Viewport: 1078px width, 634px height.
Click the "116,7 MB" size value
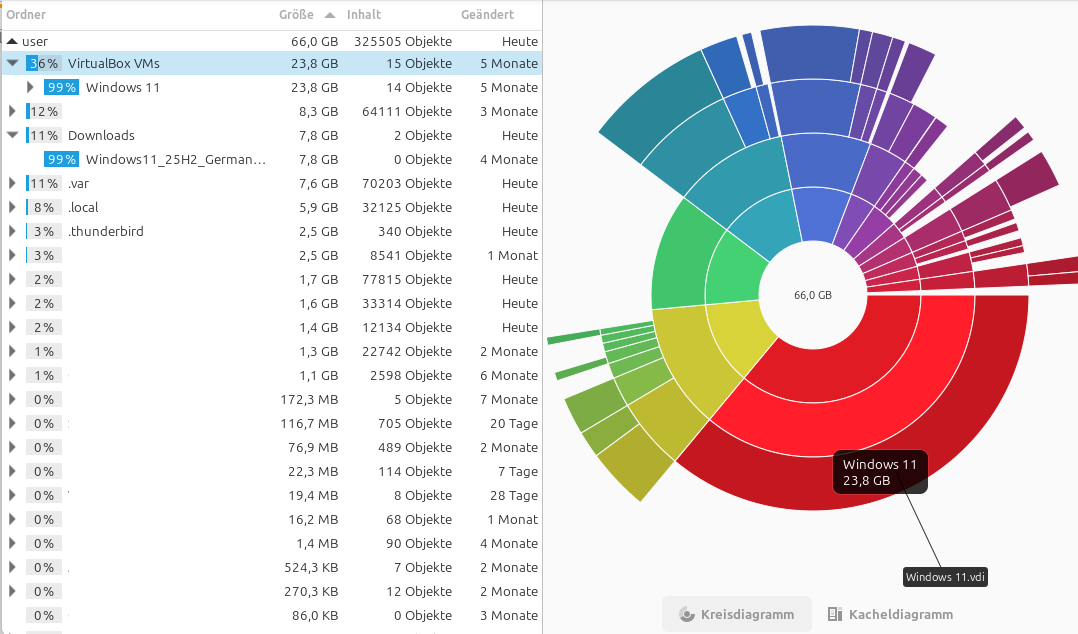click(309, 424)
